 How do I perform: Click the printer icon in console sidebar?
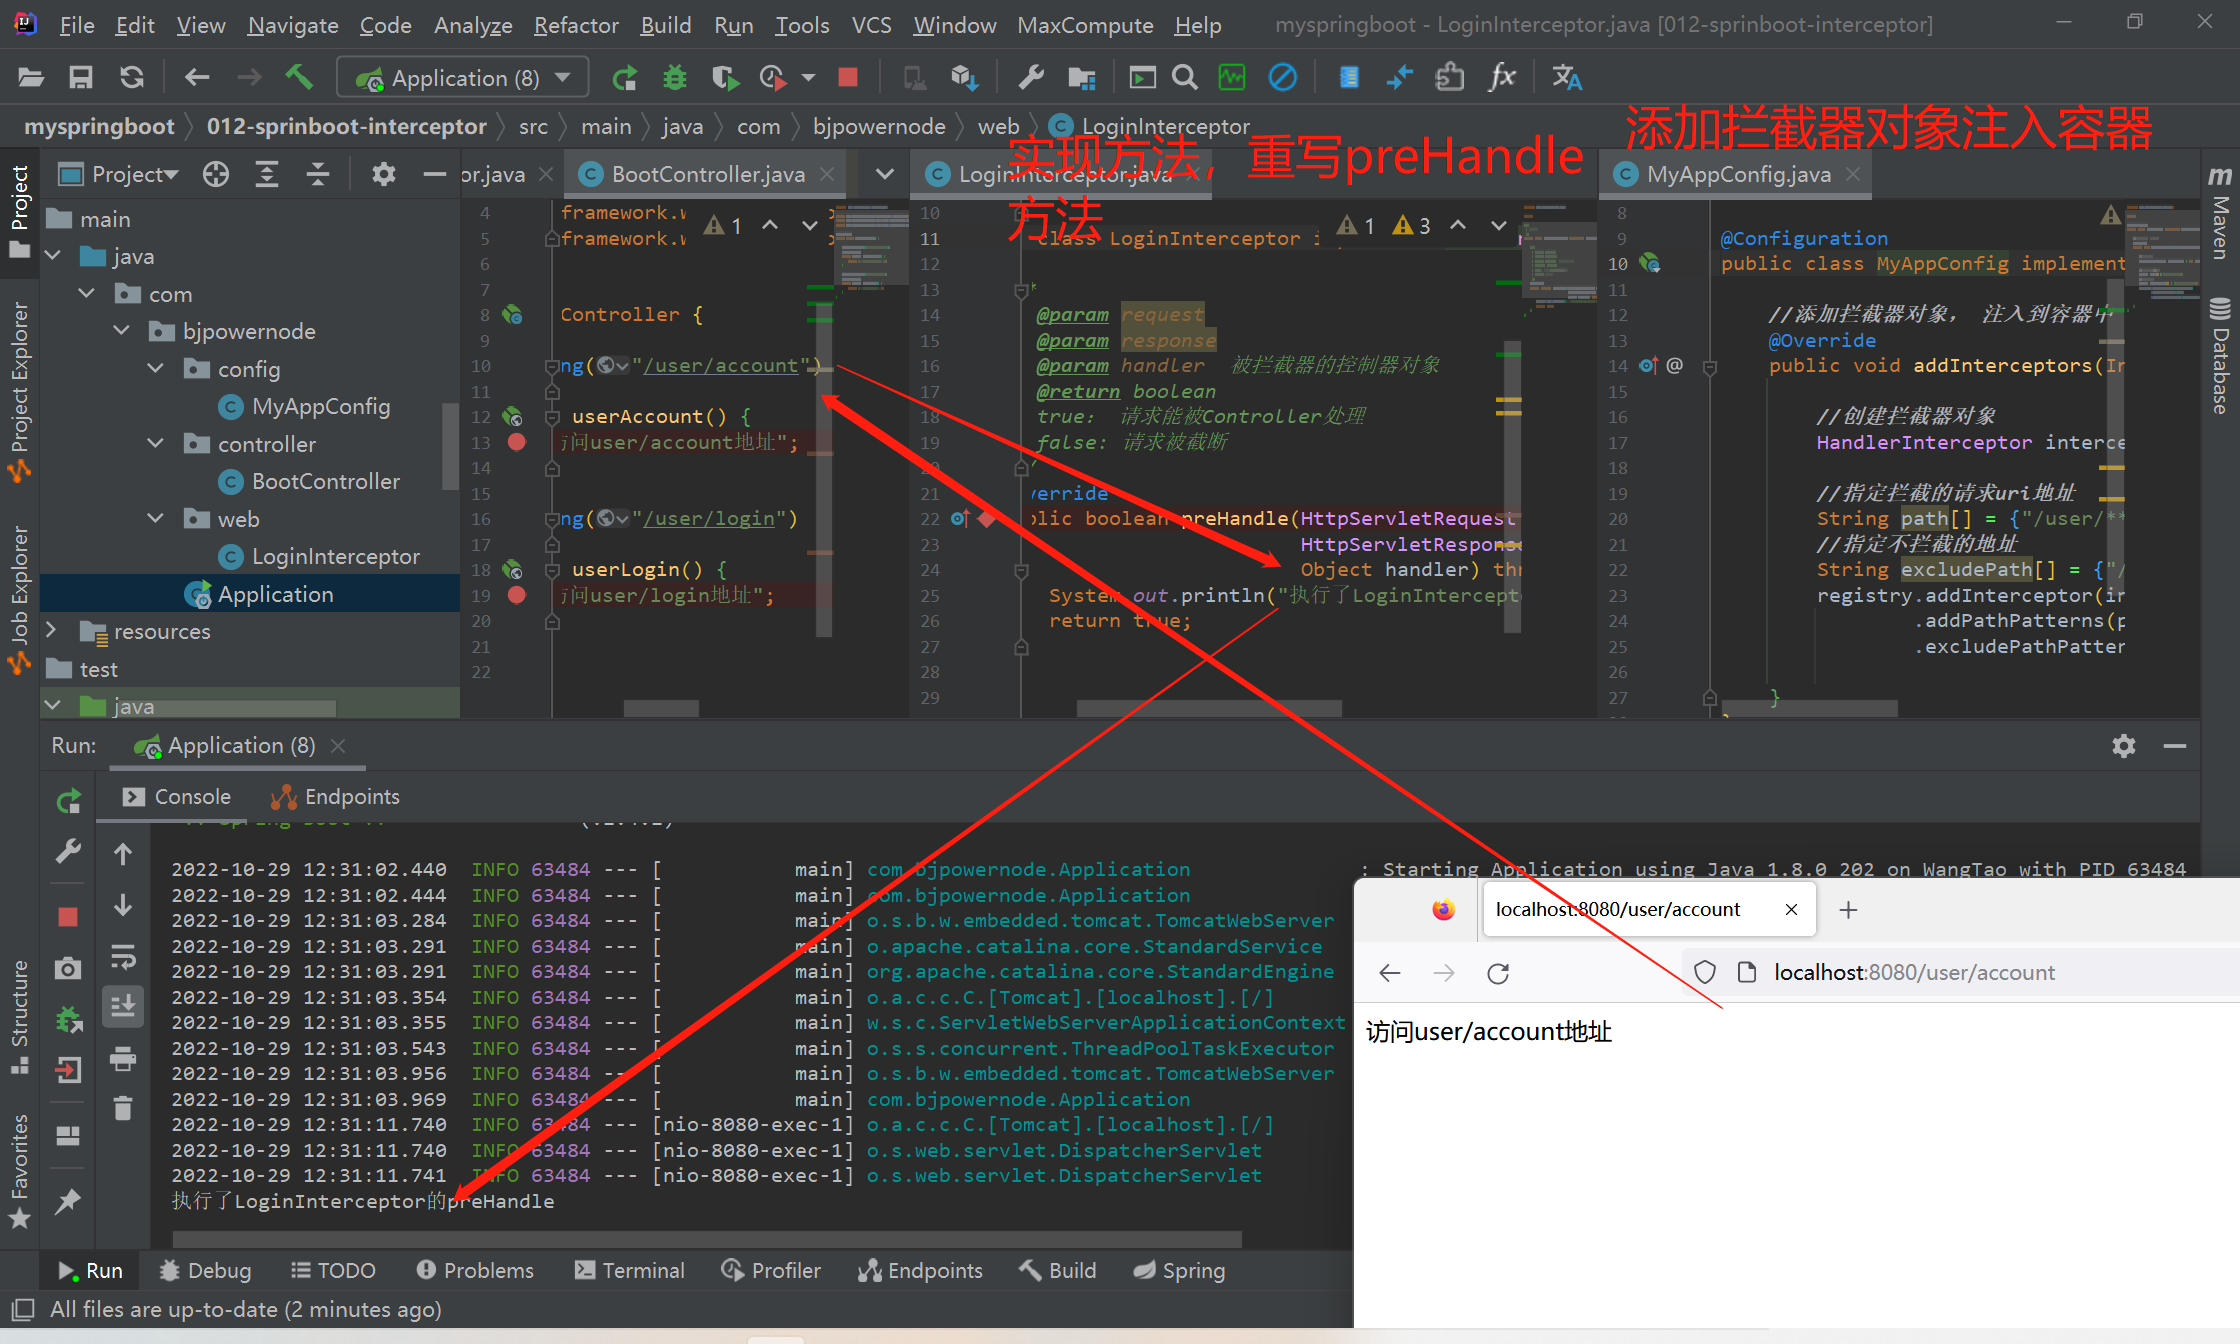123,1058
